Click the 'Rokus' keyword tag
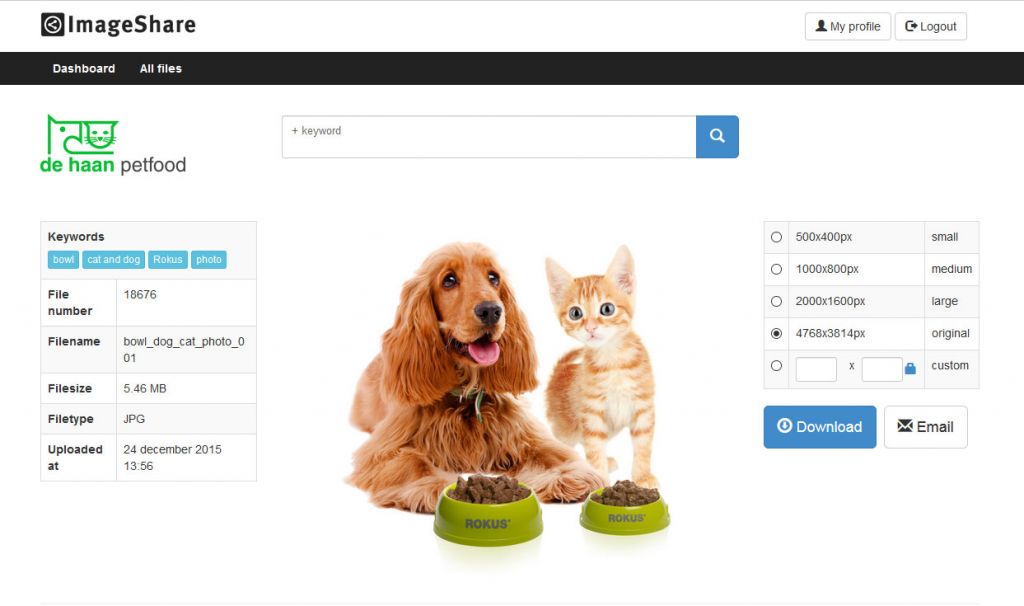Screen dimensions: 1024x606 168,259
